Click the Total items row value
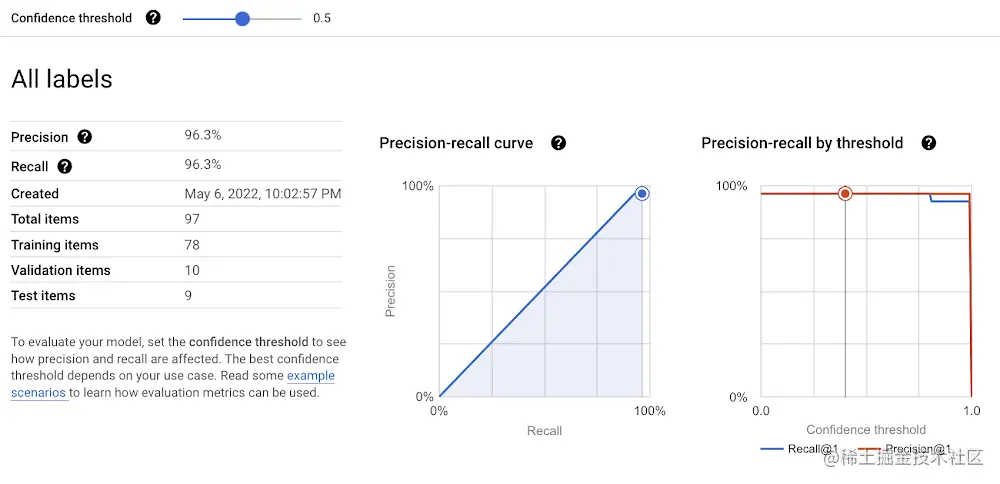This screenshot has height=484, width=1000. pyautogui.click(x=192, y=219)
